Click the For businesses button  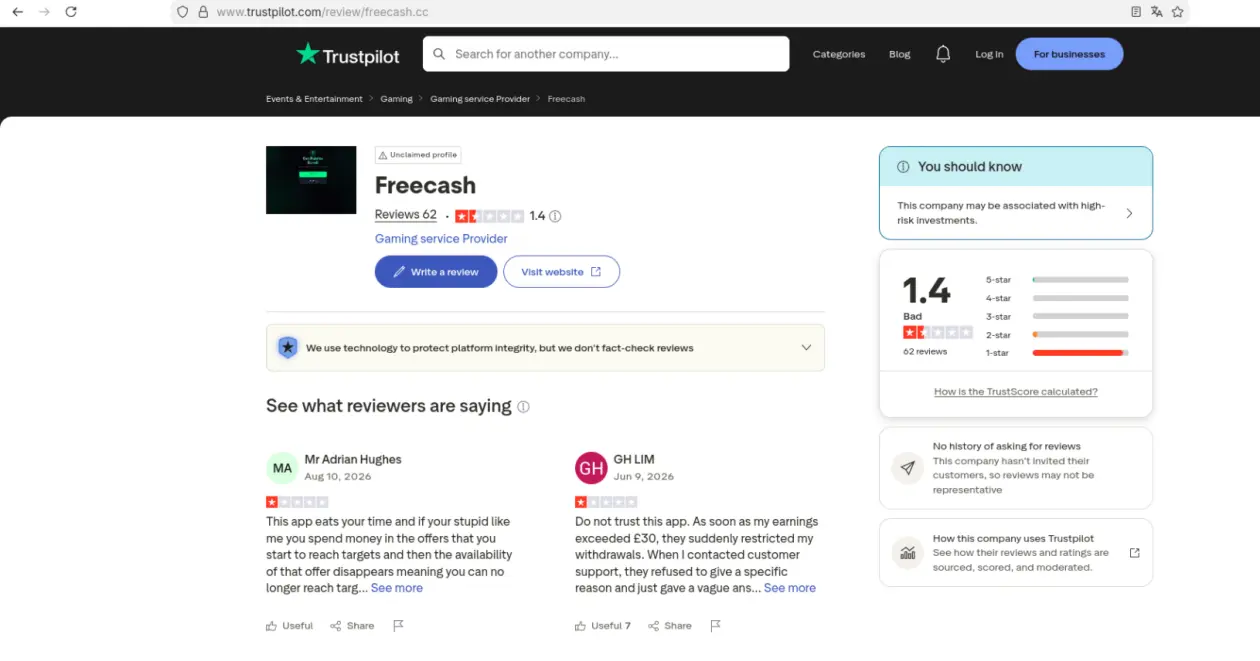[x=1069, y=54]
